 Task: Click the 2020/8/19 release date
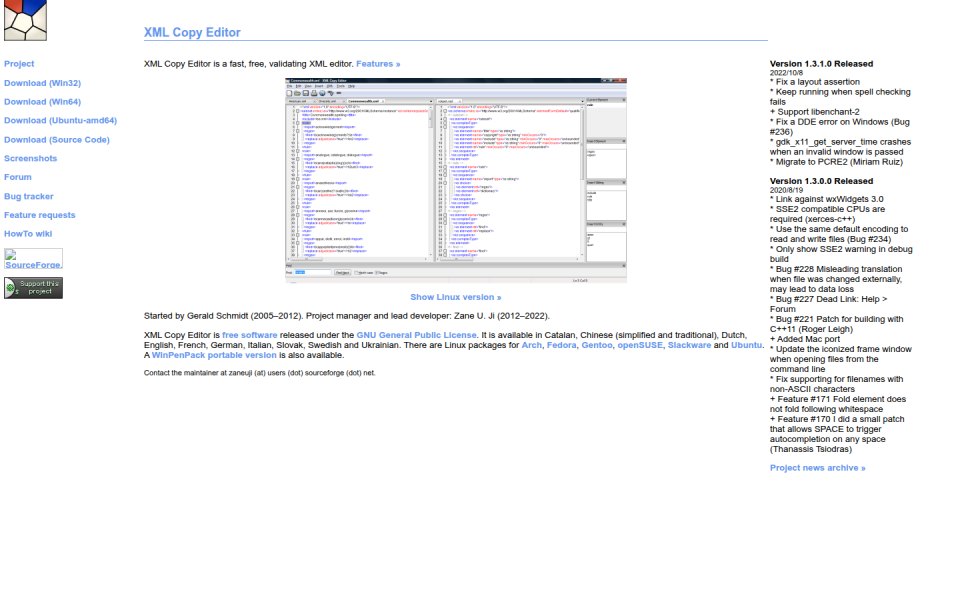(x=786, y=190)
